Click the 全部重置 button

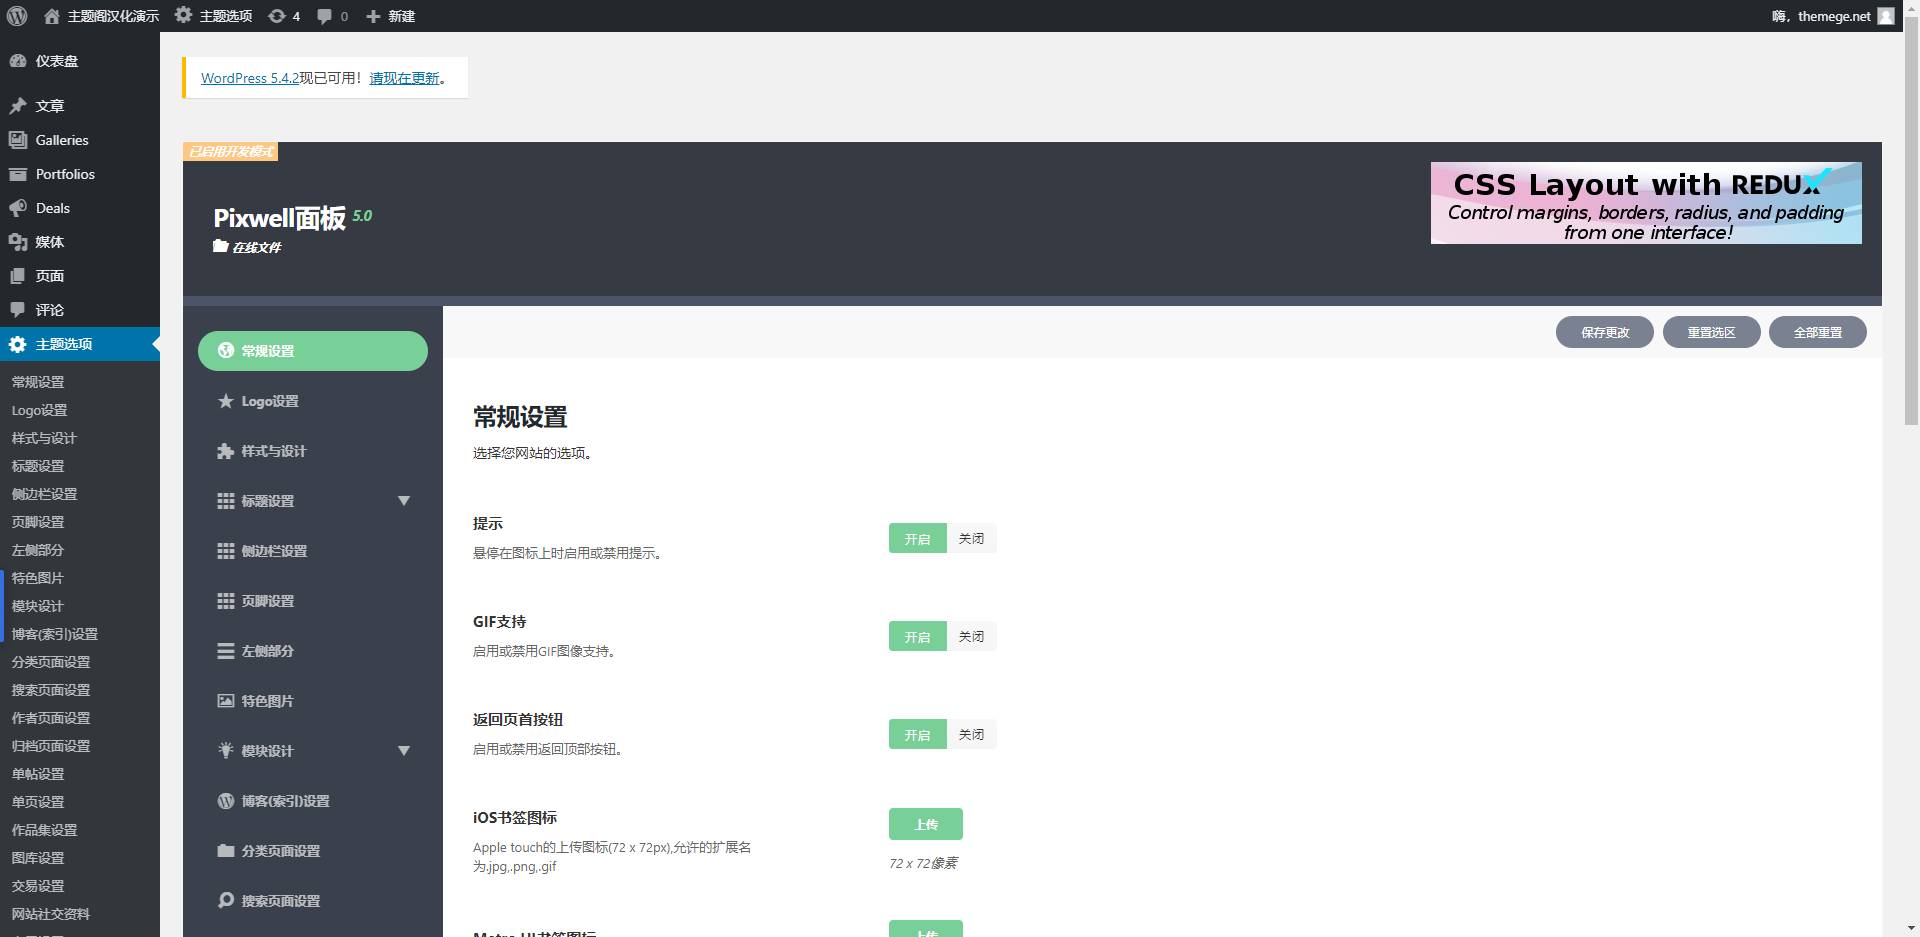1817,332
